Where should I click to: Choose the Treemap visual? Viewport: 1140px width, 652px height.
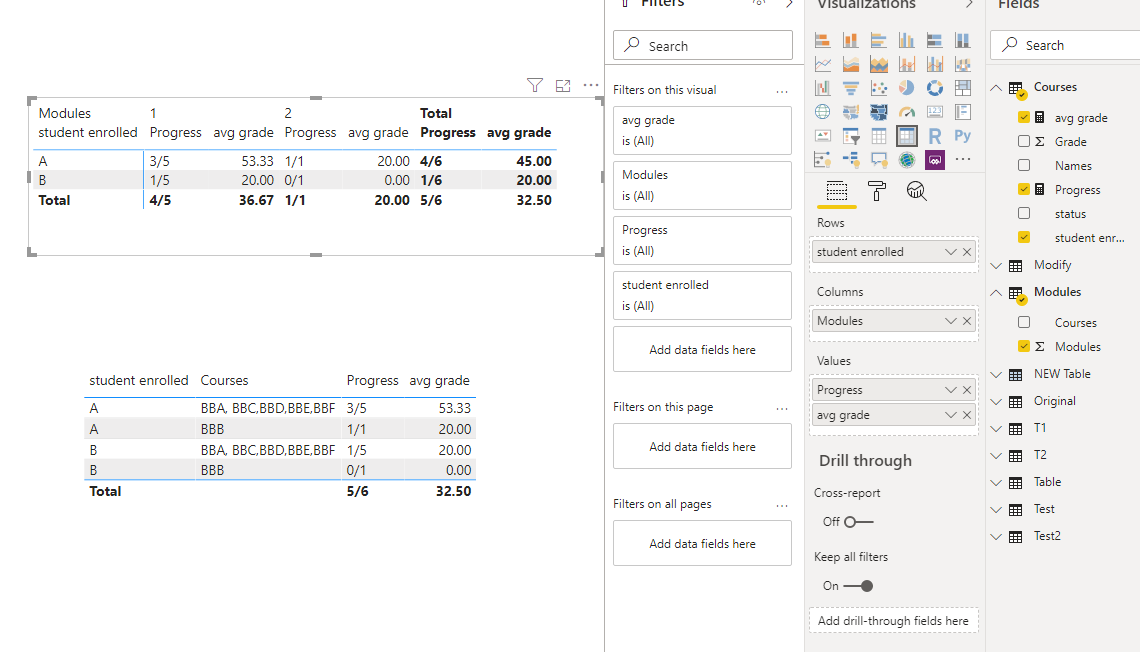click(x=963, y=88)
